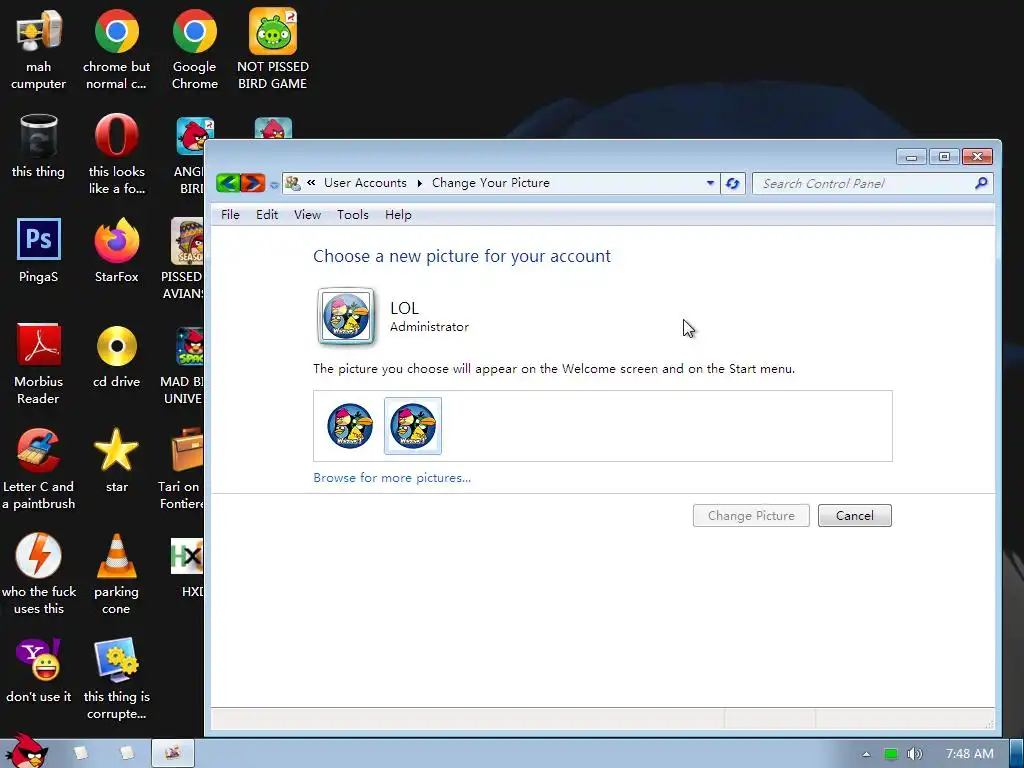Select the 'star' desktop icon
1024x768 pixels.
click(x=116, y=461)
